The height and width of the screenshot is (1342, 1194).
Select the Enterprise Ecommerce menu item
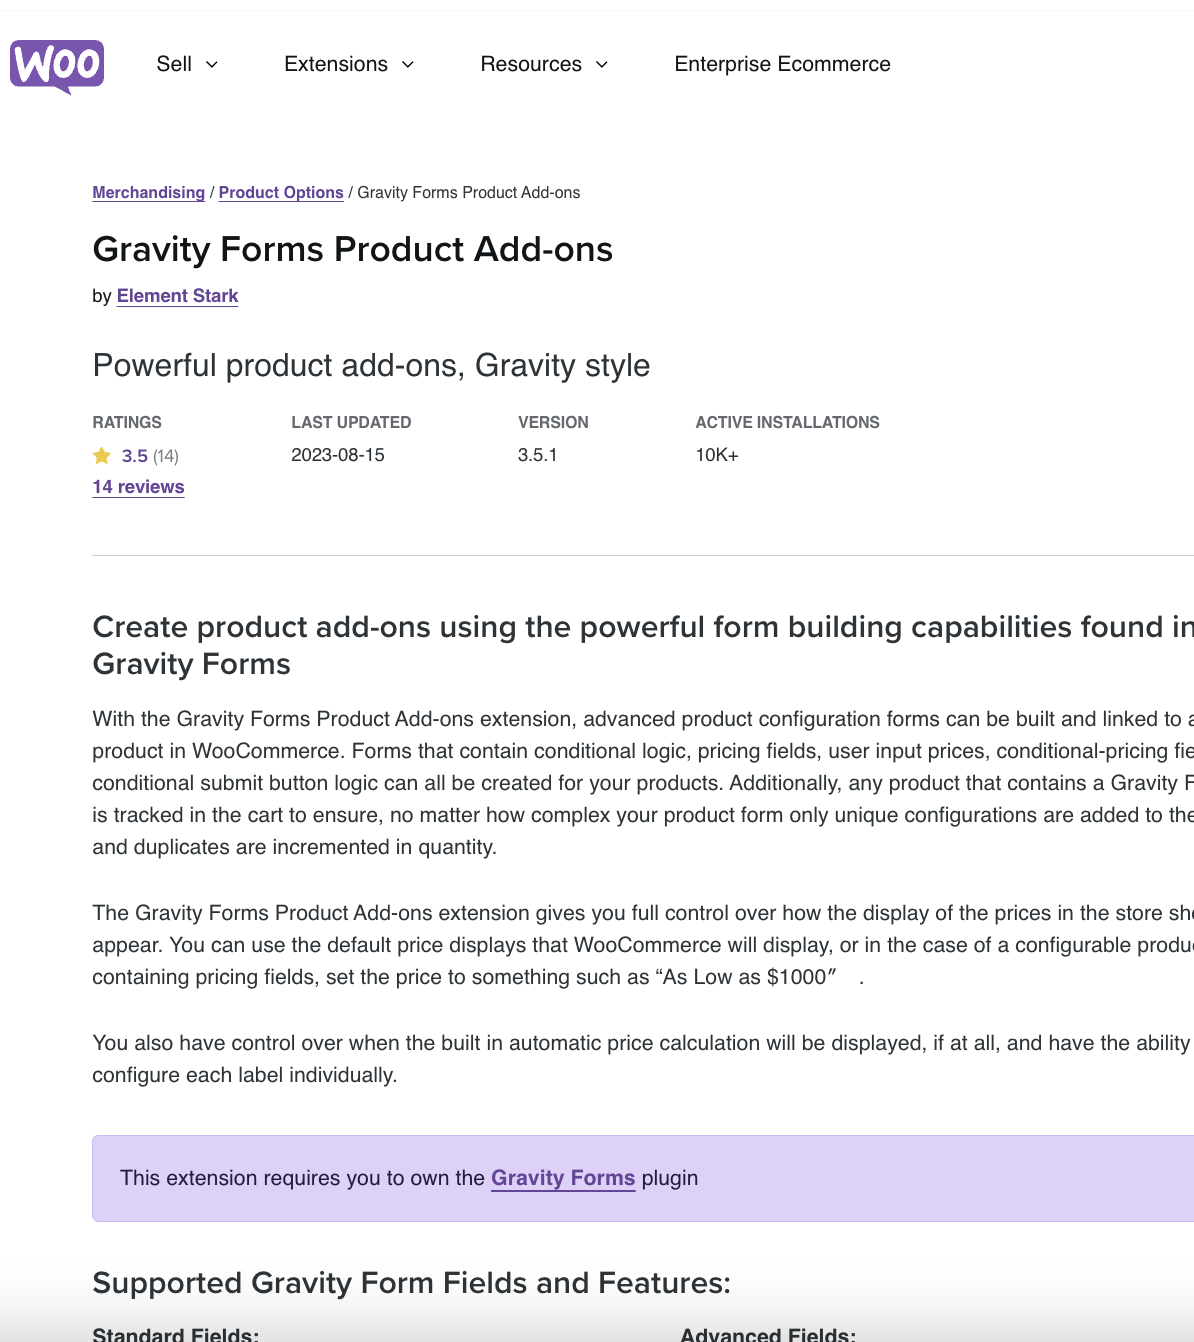(x=782, y=64)
